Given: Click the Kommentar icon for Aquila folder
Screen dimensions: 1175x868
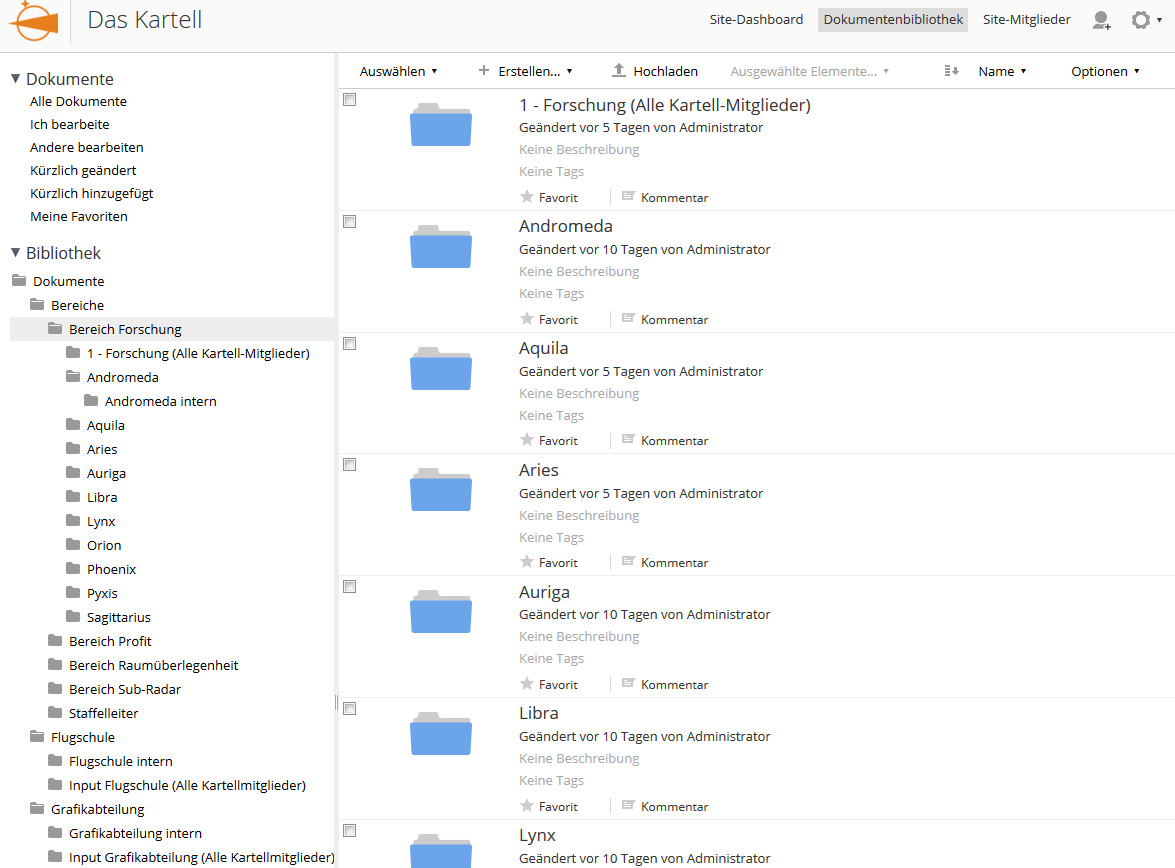Looking at the screenshot, I should (628, 440).
